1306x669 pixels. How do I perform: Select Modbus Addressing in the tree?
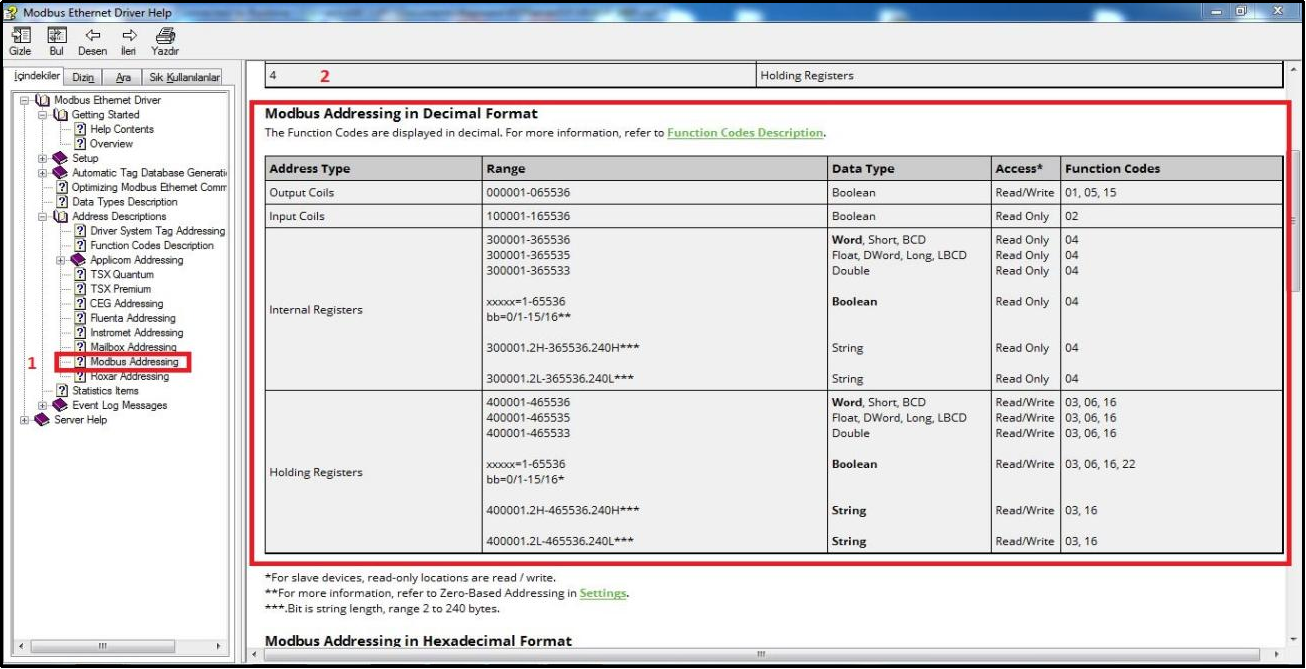pos(134,362)
